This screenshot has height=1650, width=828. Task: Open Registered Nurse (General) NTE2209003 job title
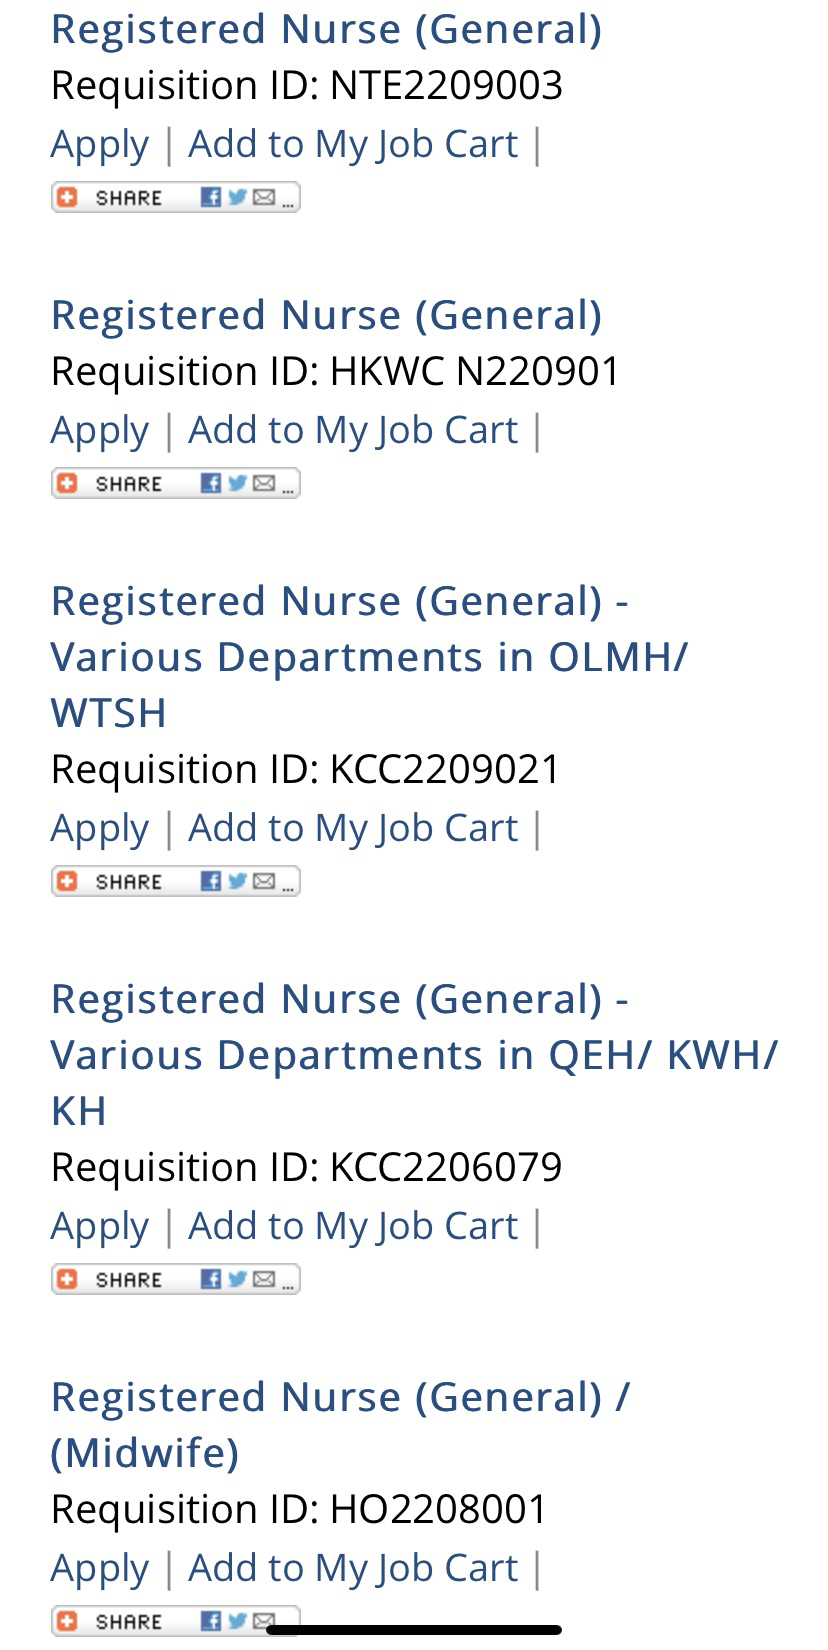coord(327,30)
